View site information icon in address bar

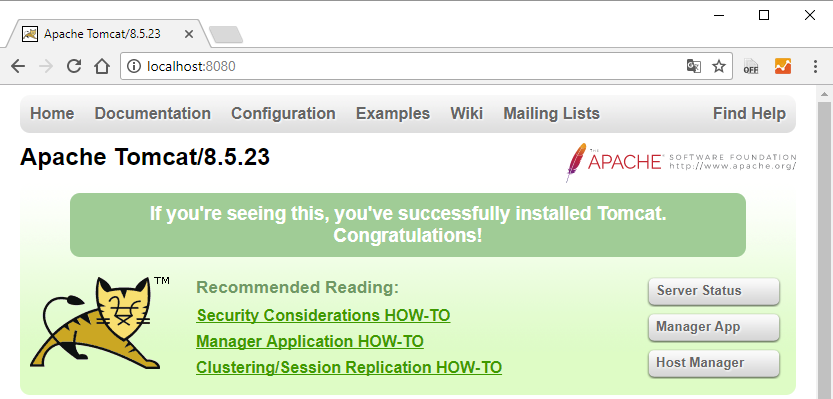(134, 66)
